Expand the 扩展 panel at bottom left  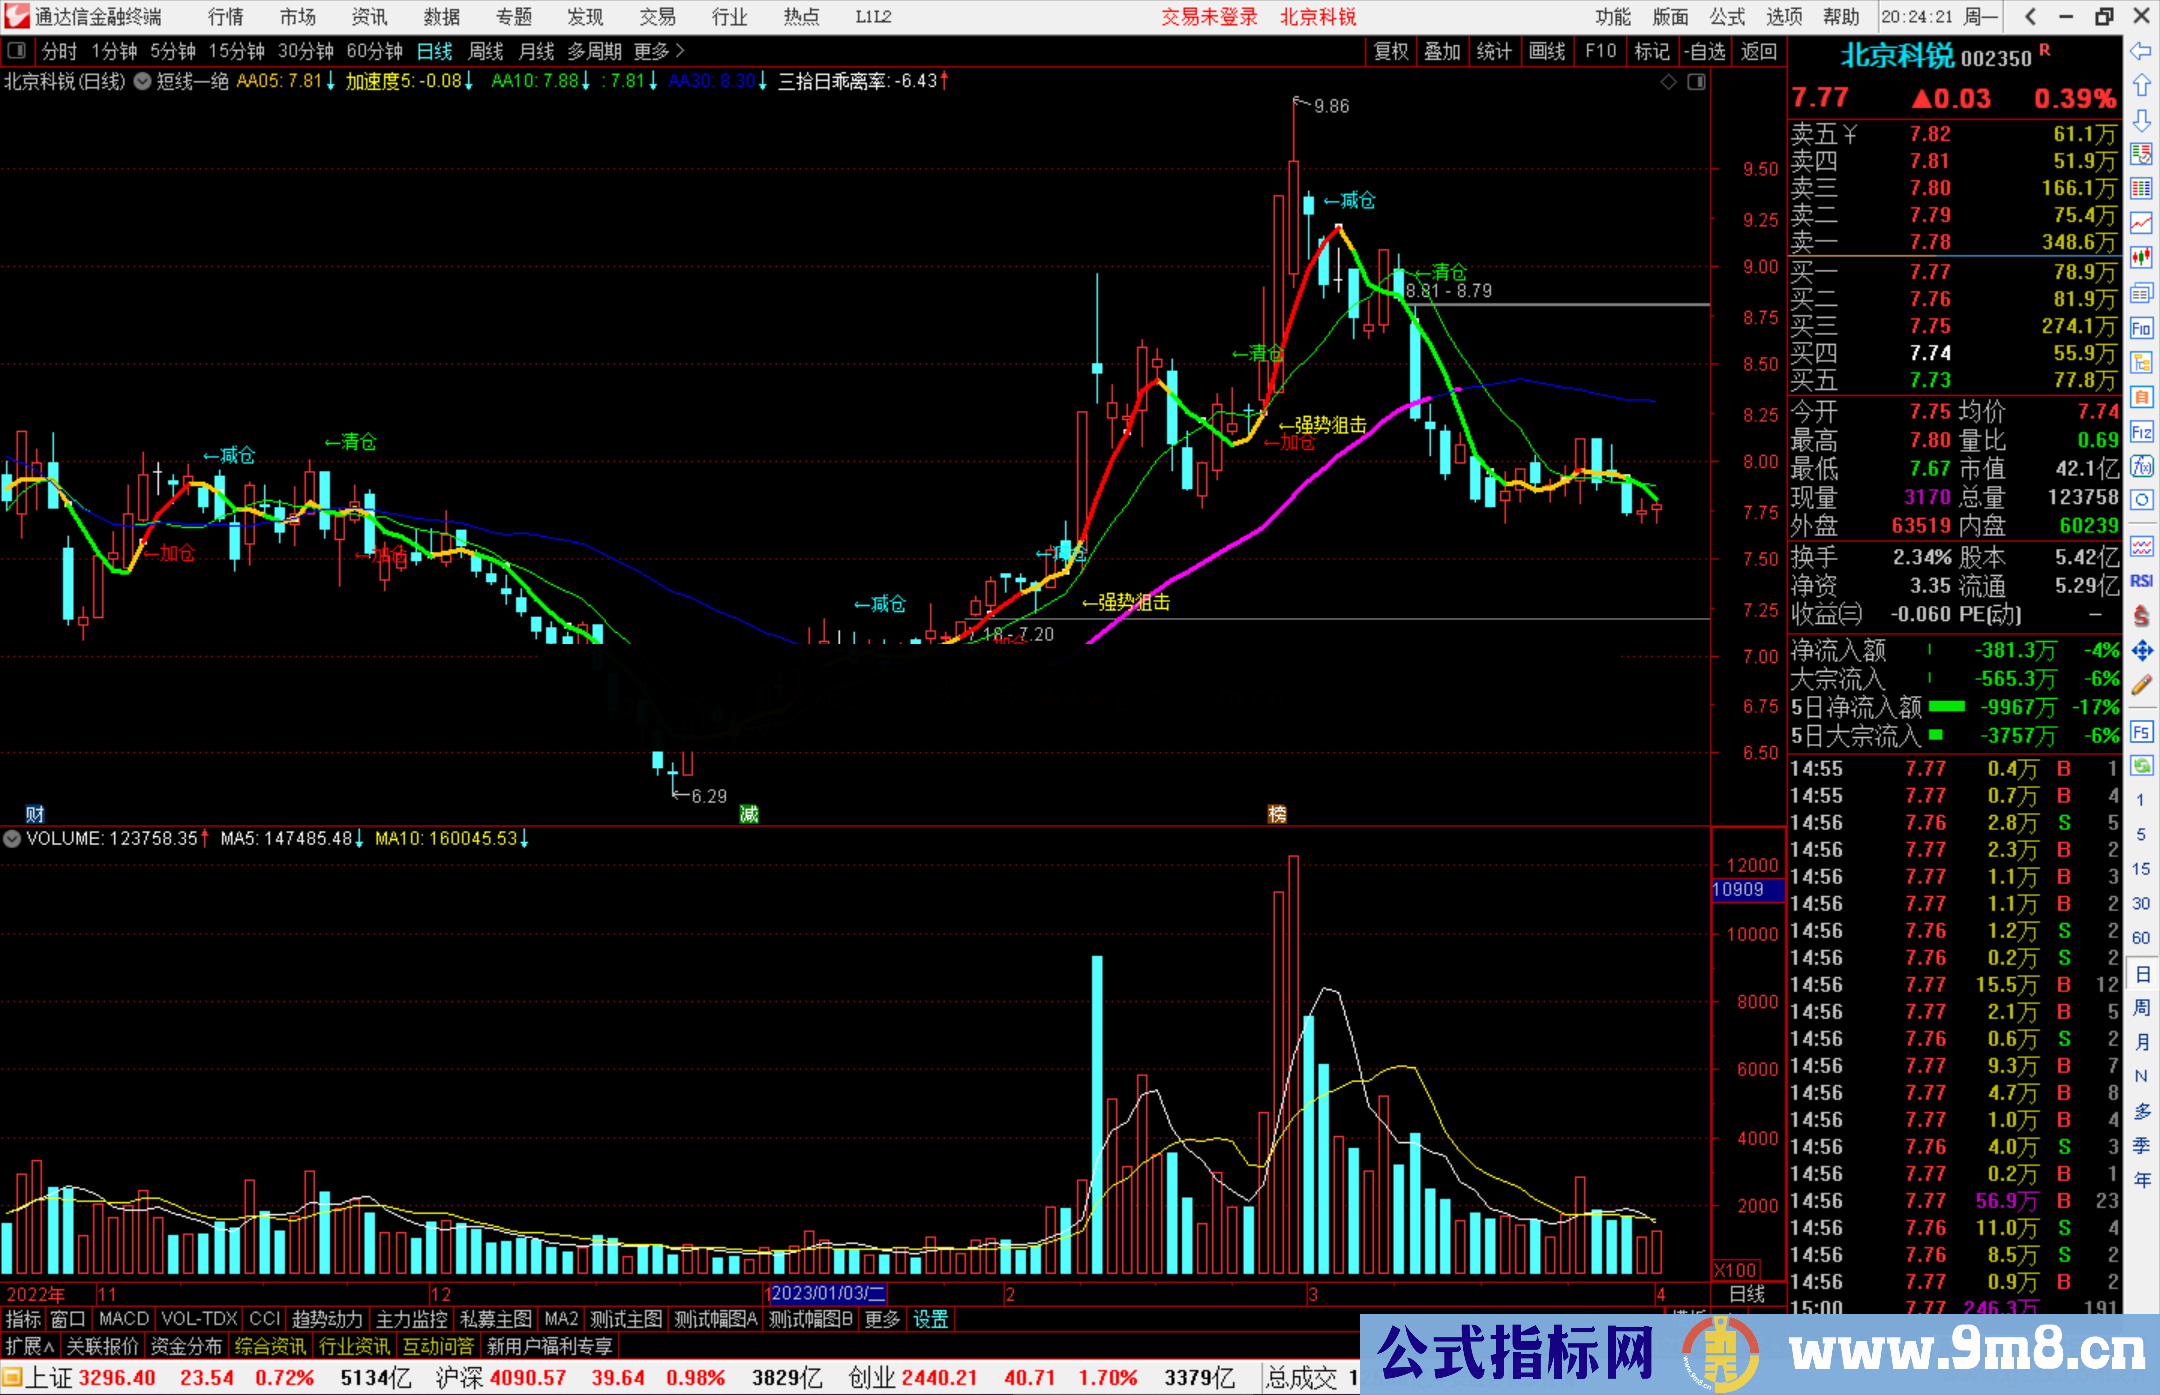(x=29, y=1346)
